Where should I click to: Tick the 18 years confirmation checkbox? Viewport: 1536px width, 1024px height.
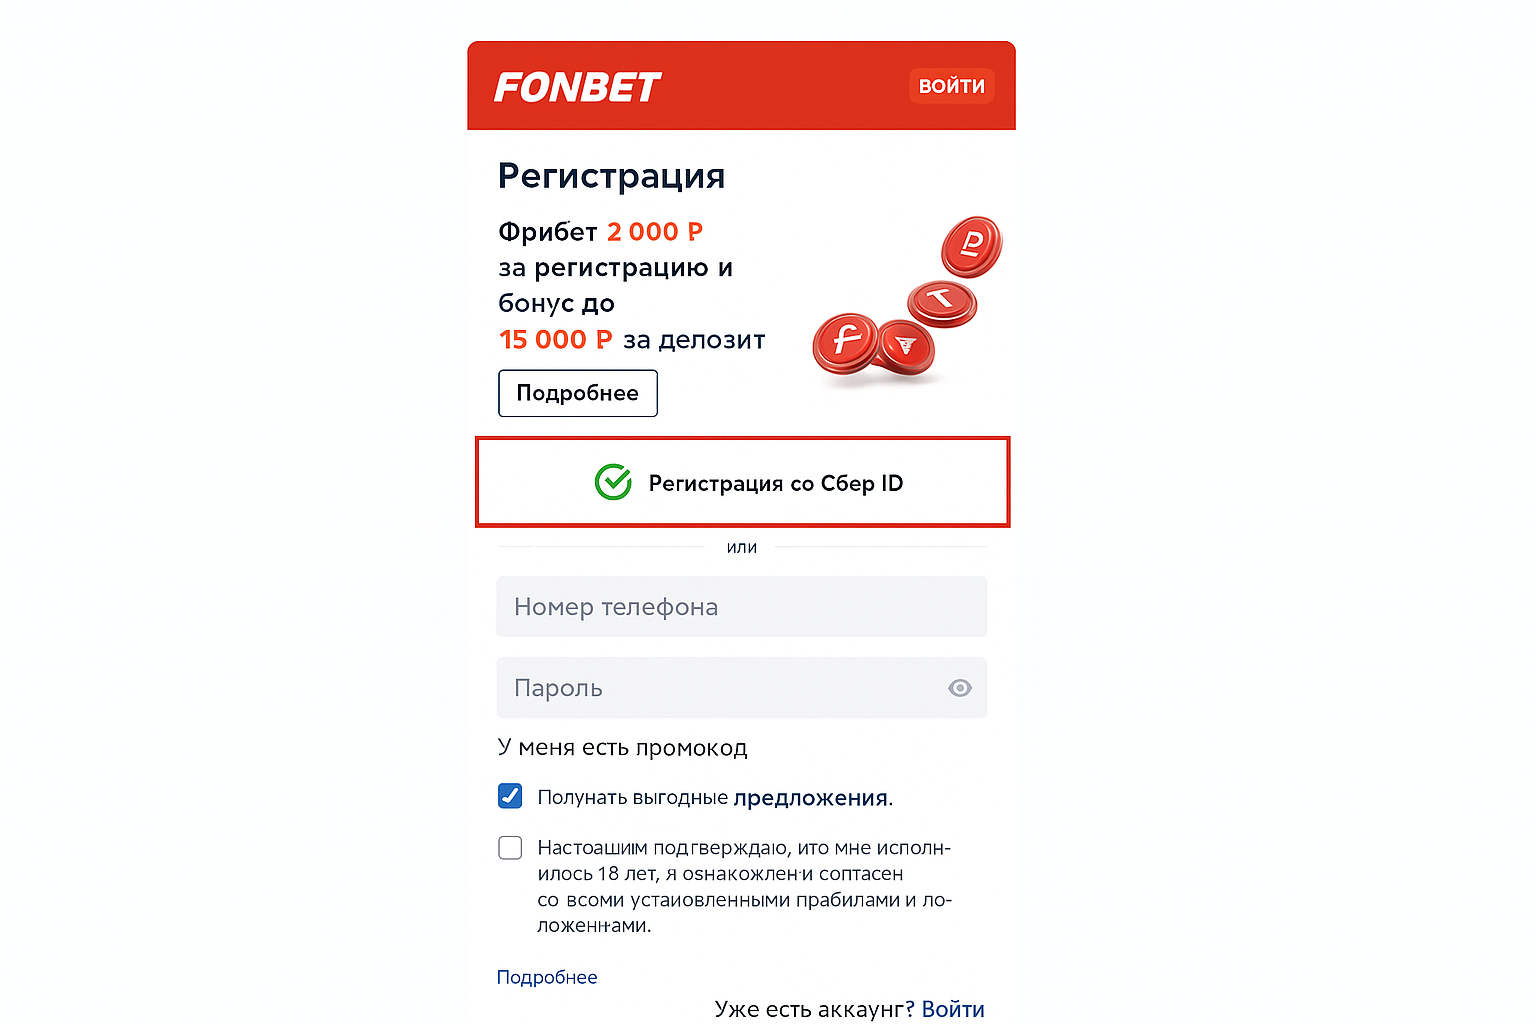point(510,848)
